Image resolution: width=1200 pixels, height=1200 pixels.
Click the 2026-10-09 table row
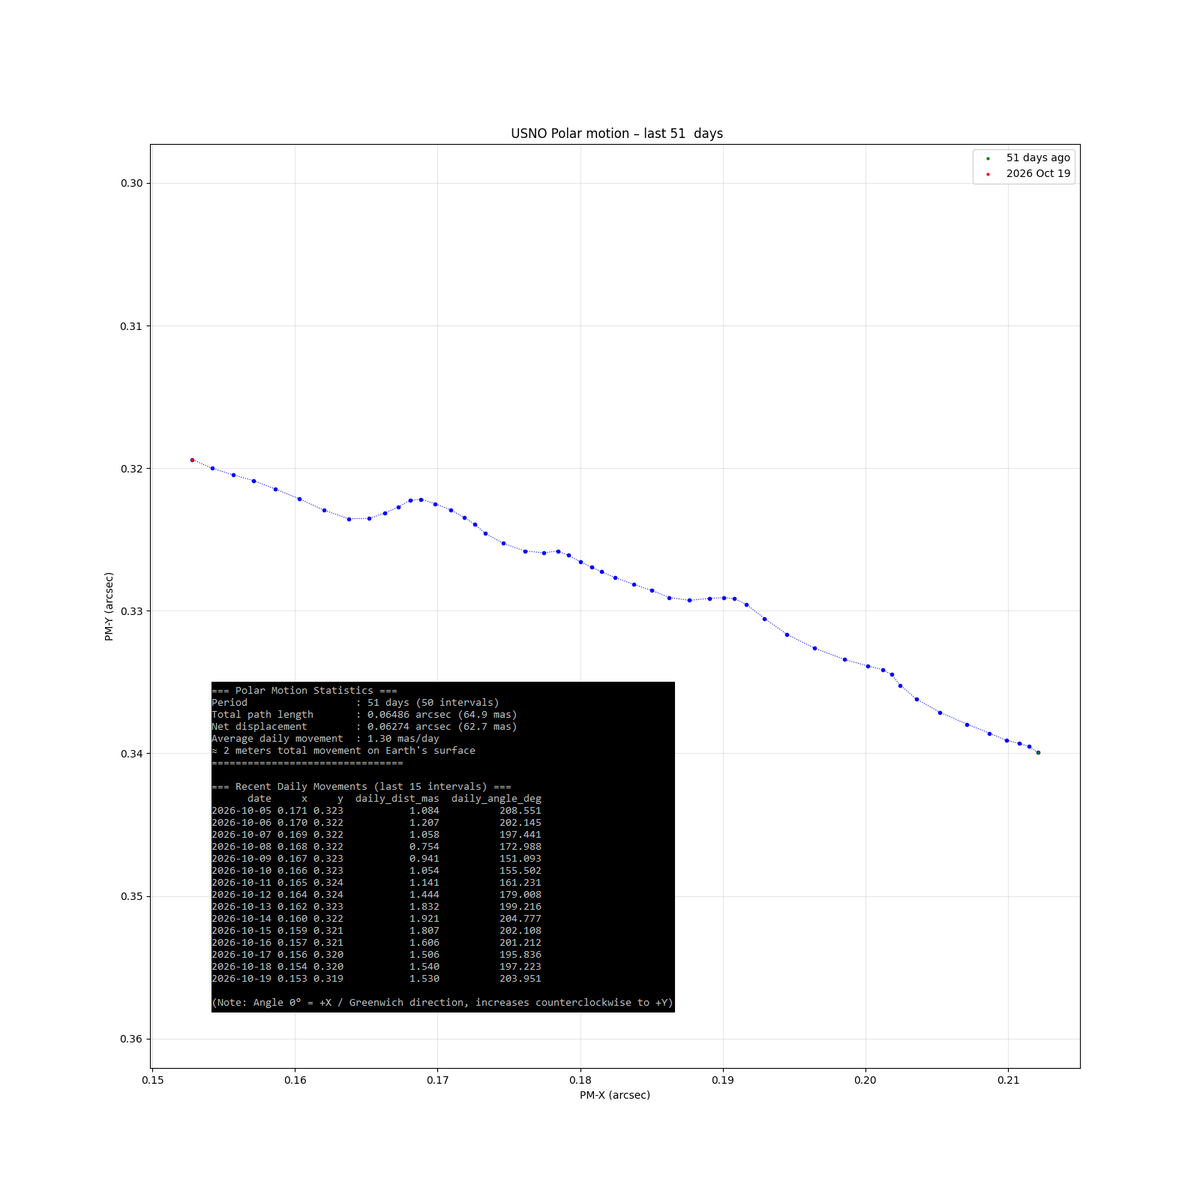pyautogui.click(x=376, y=858)
